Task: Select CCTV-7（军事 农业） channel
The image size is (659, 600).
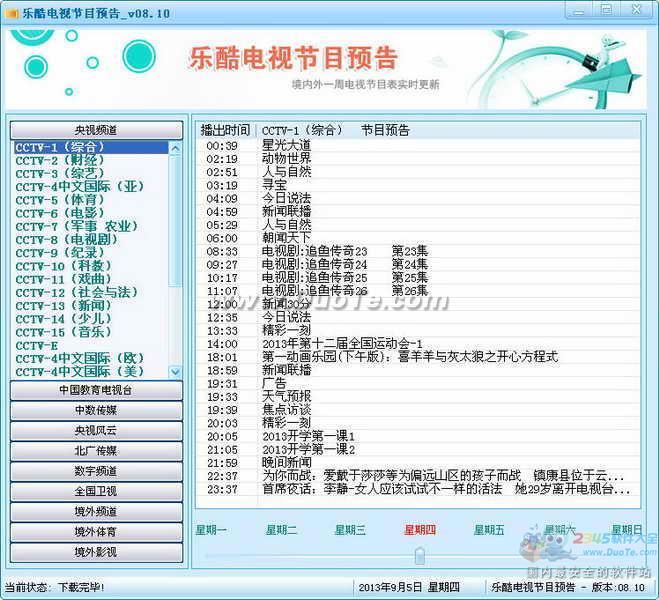Action: (x=91, y=226)
